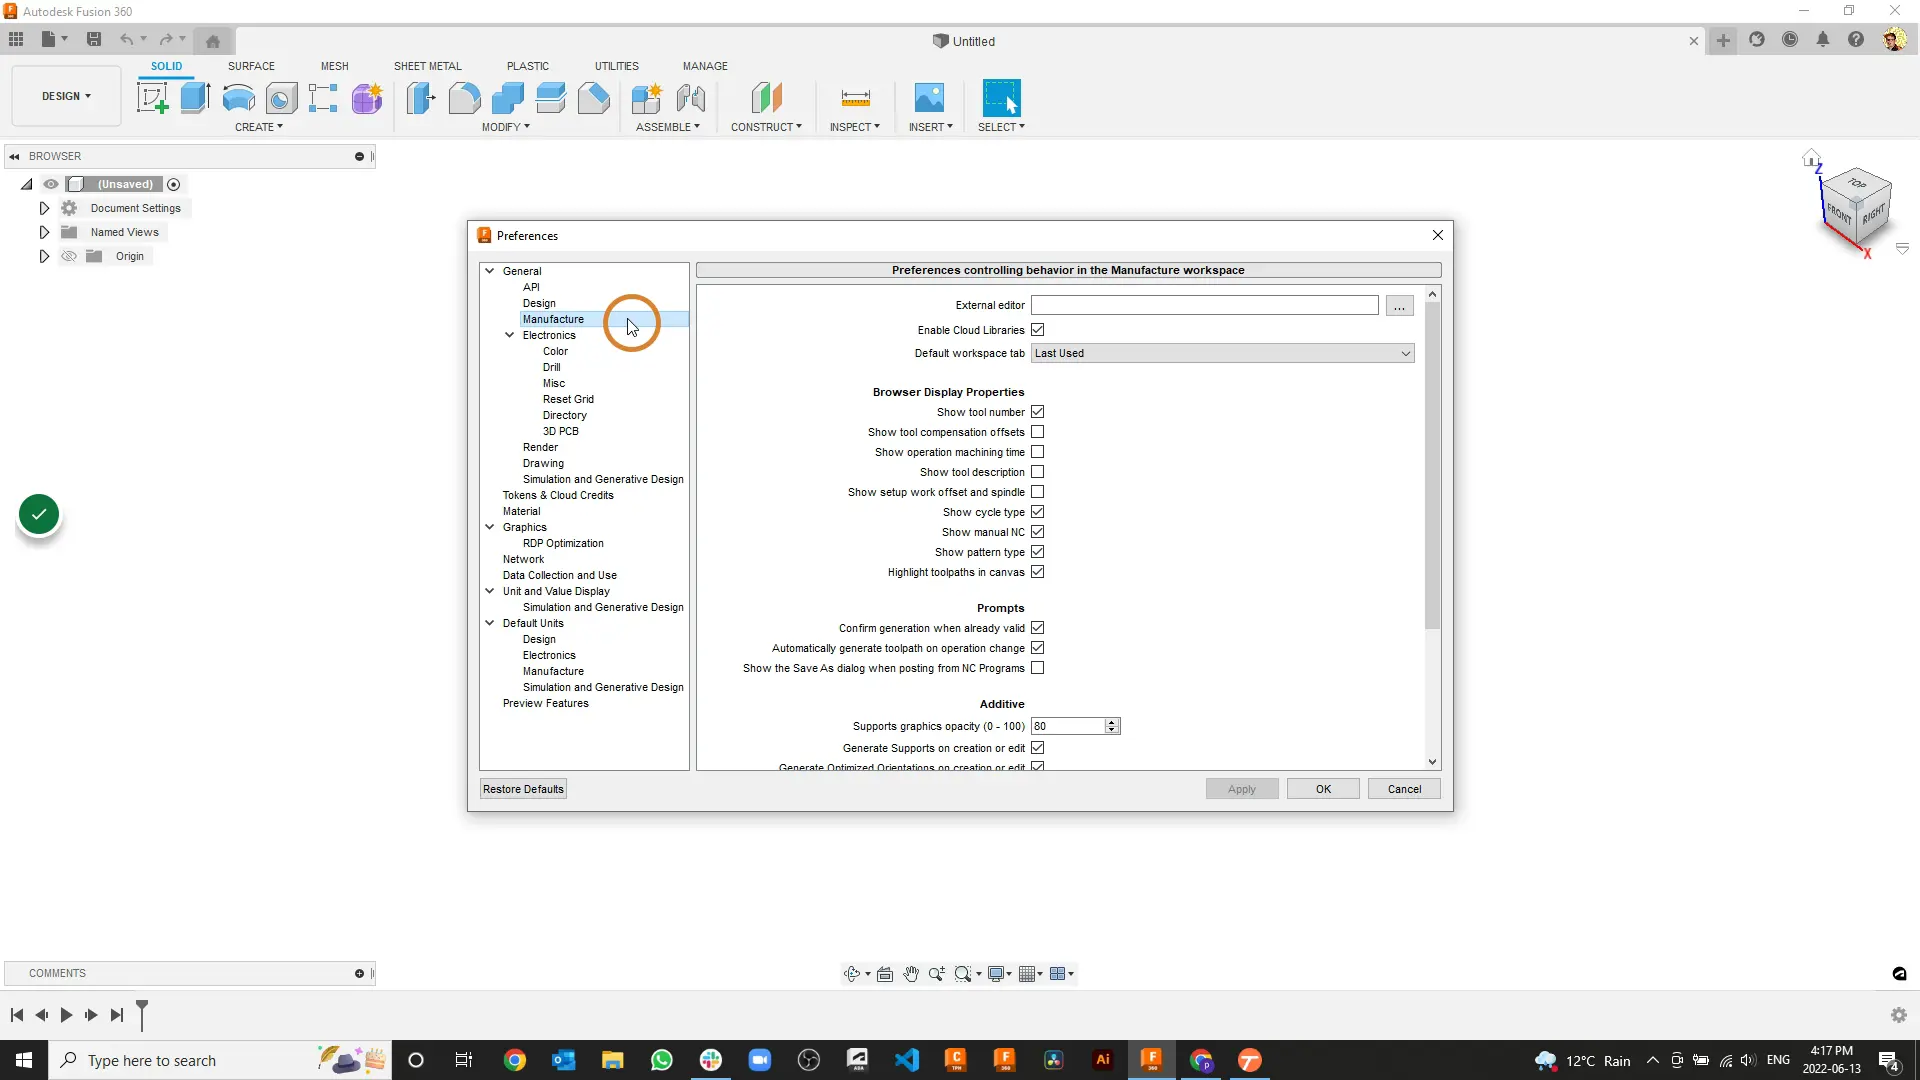Enable Show tool compensation offsets

[x=1038, y=432]
